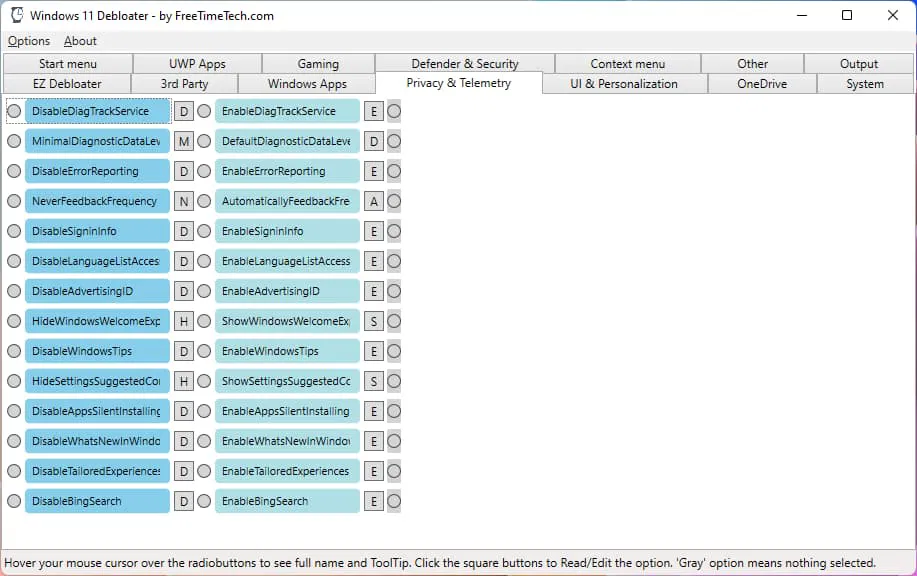Open the UI & Personalization tab
The width and height of the screenshot is (917, 576).
click(624, 84)
